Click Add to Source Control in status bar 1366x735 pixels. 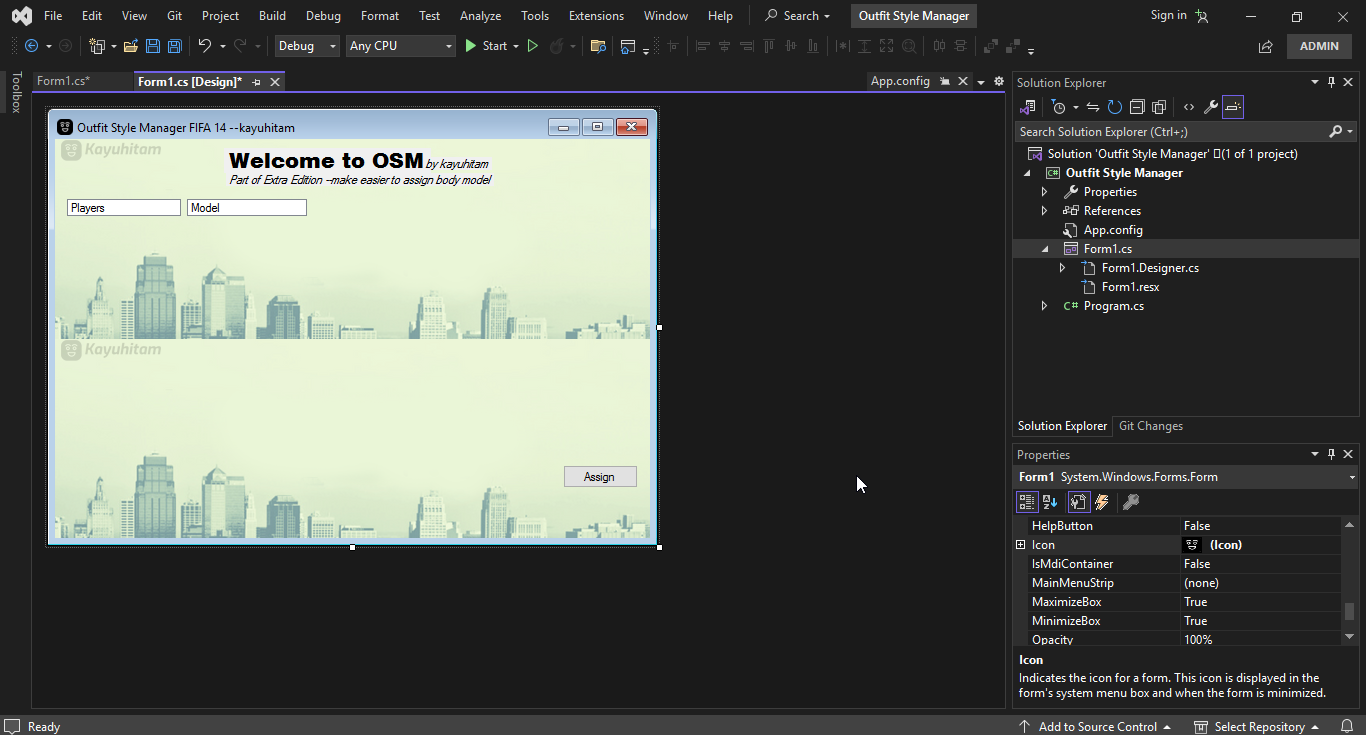pyautogui.click(x=1094, y=726)
